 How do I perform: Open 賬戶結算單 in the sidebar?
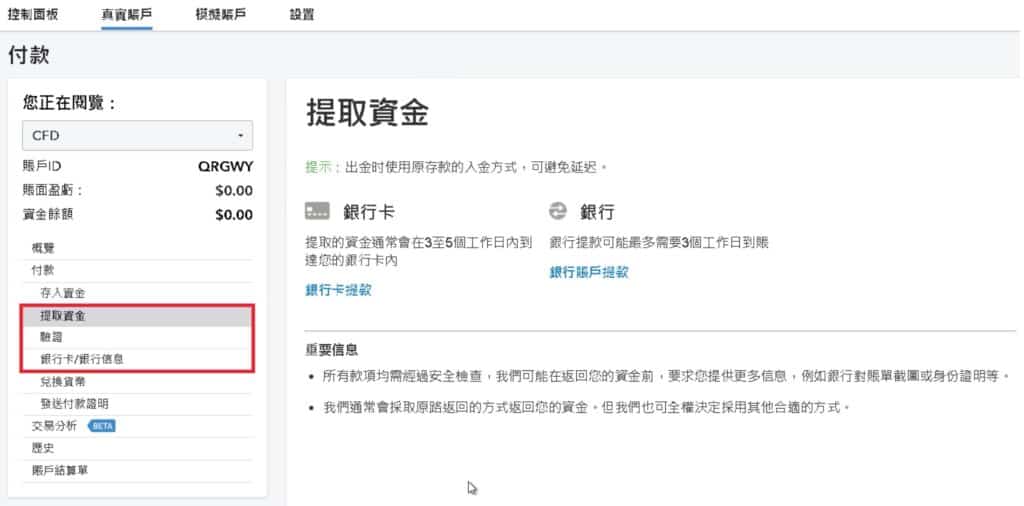60,470
